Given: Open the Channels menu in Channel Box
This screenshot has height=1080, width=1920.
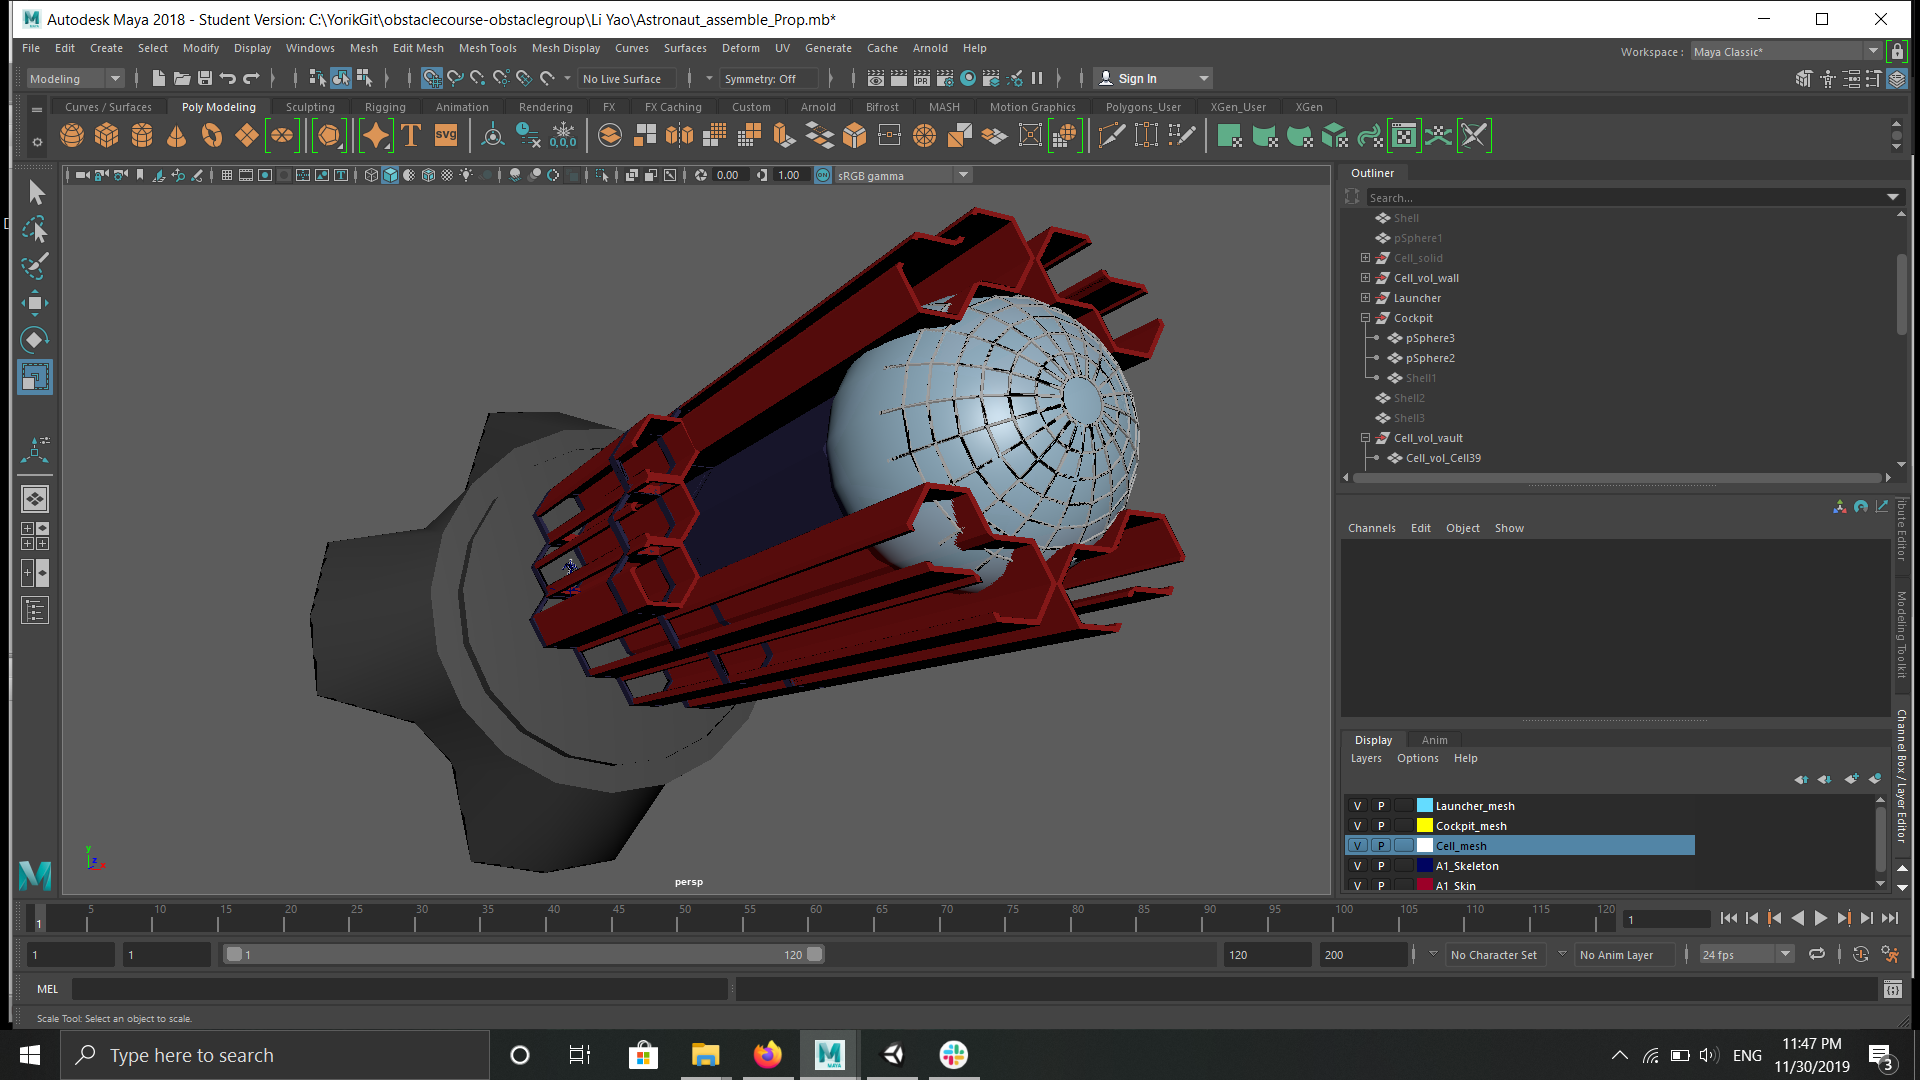Looking at the screenshot, I should [1371, 528].
